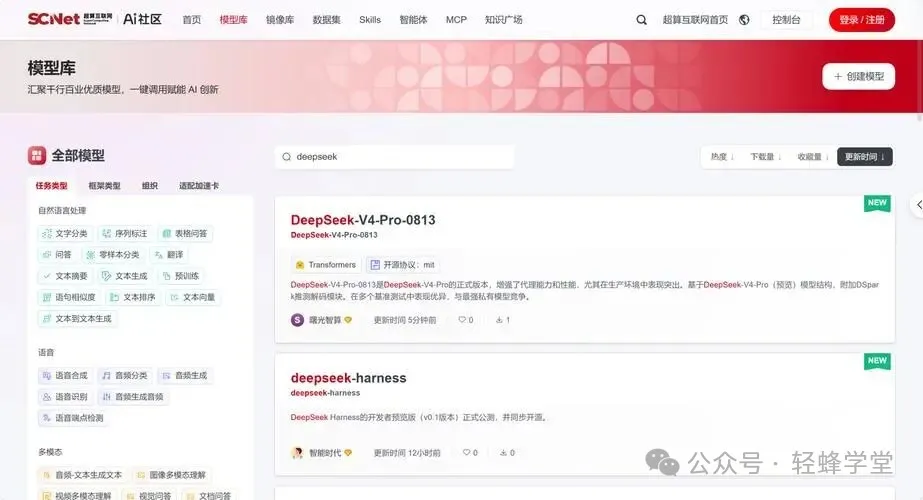Click the download icon on the DeepSeek-V4-Pro-0813 card
Image resolution: width=923 pixels, height=500 pixels.
tap(499, 320)
